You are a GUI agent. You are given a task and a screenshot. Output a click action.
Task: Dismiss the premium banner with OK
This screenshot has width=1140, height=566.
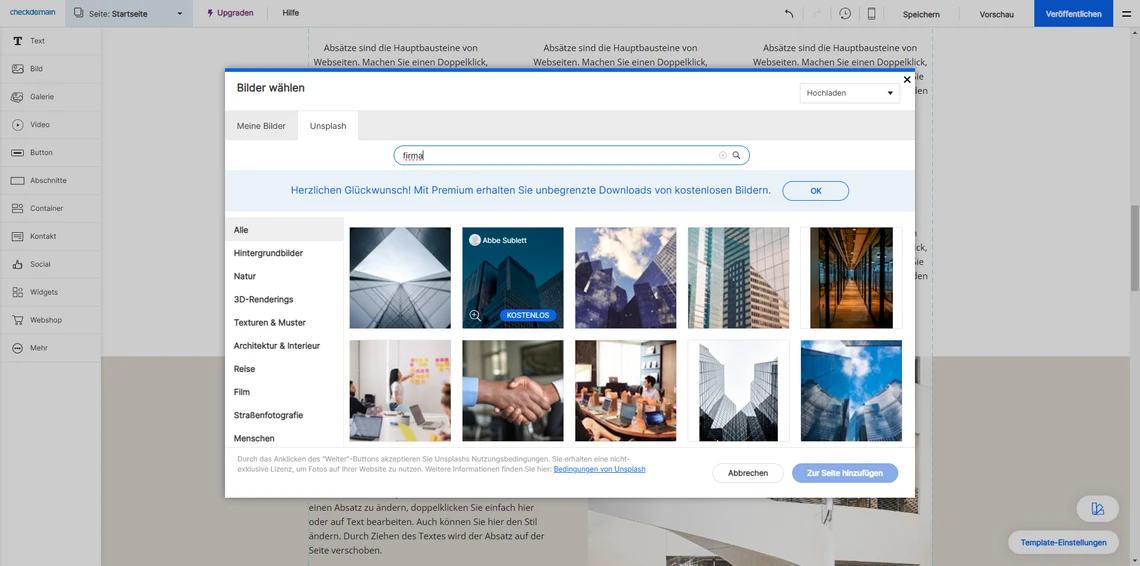tap(816, 191)
